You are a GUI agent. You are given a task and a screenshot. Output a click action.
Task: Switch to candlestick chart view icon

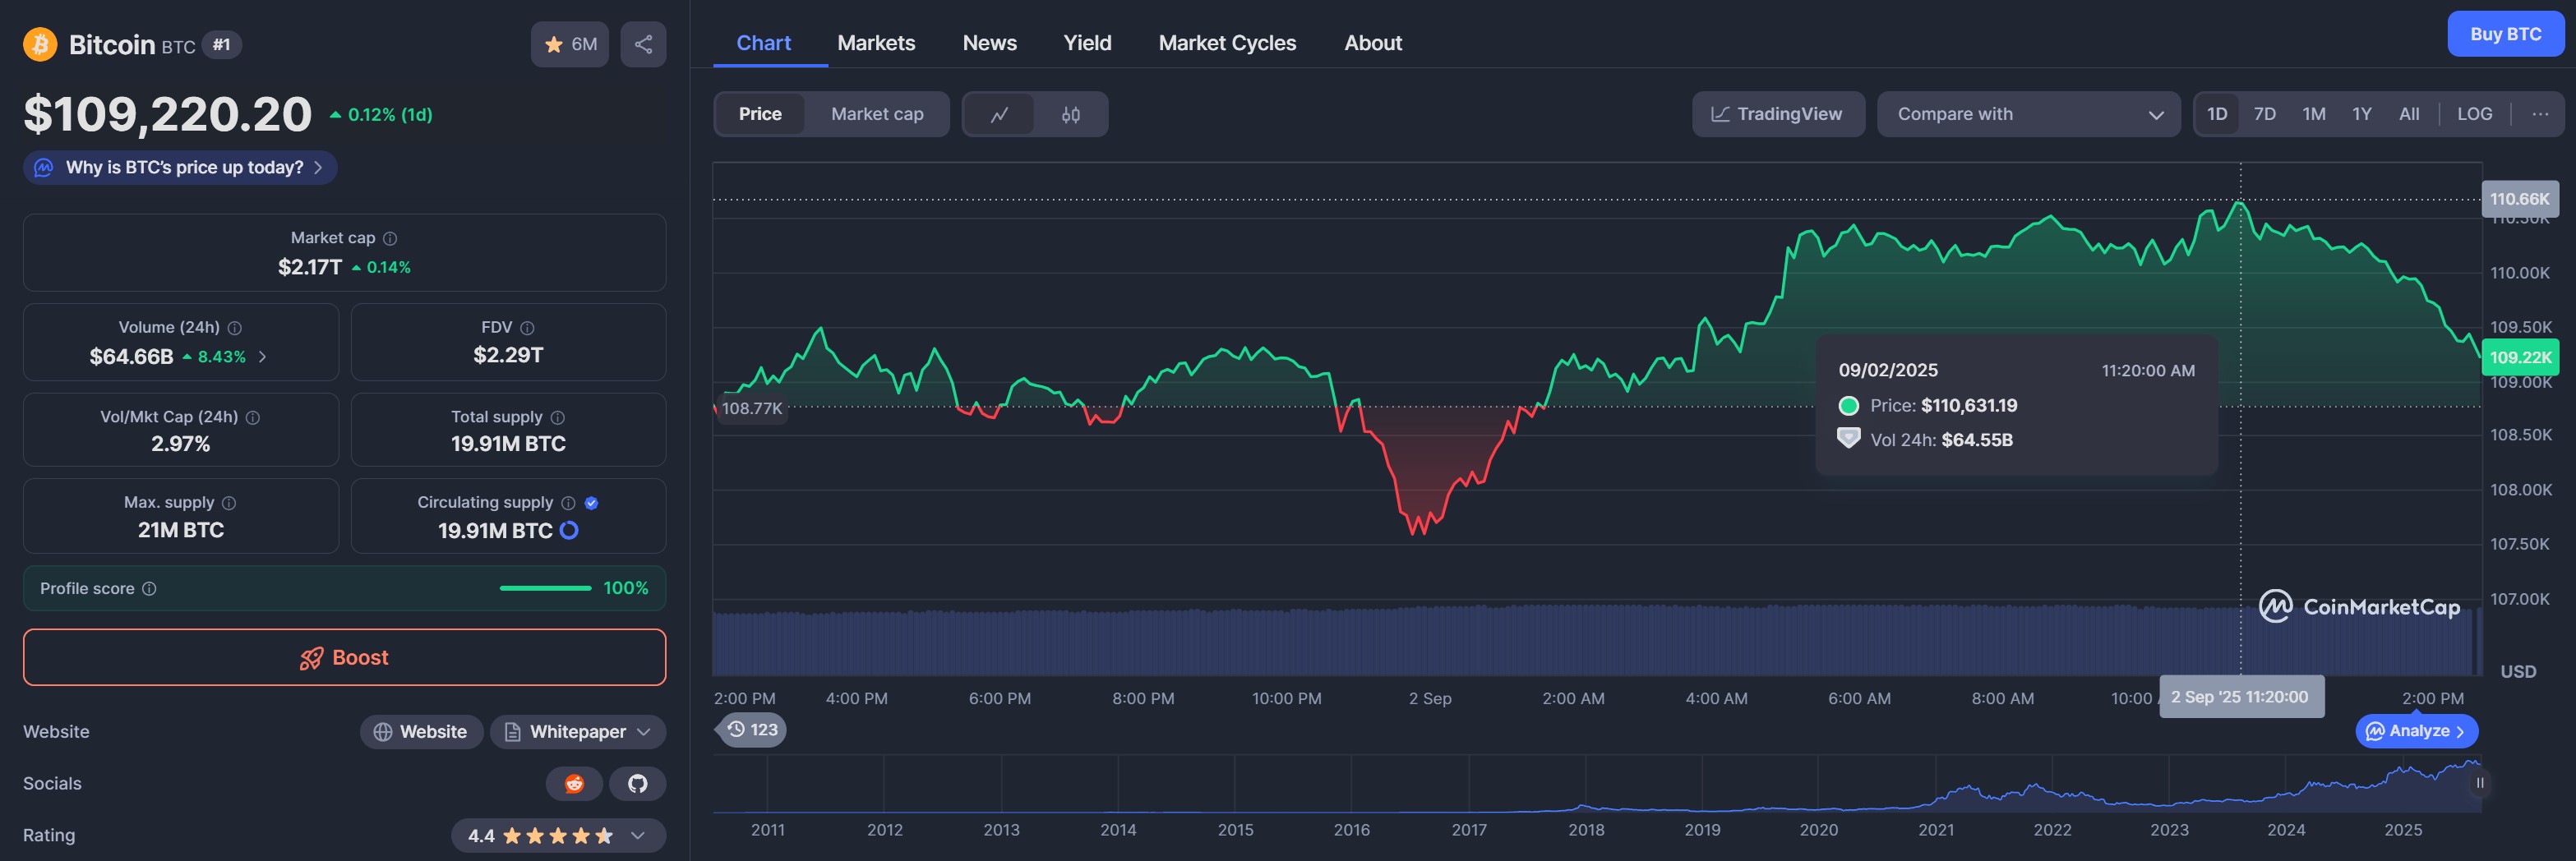(x=1070, y=114)
